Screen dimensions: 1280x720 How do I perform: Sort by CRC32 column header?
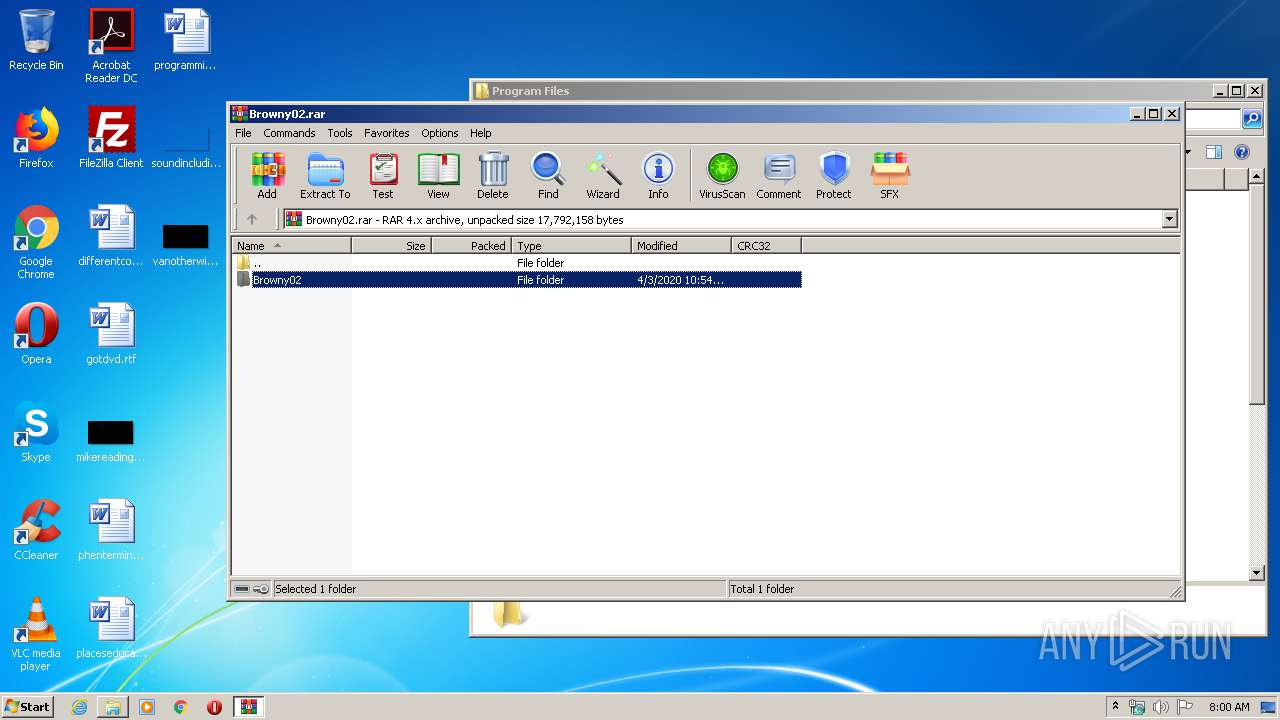pyautogui.click(x=766, y=245)
